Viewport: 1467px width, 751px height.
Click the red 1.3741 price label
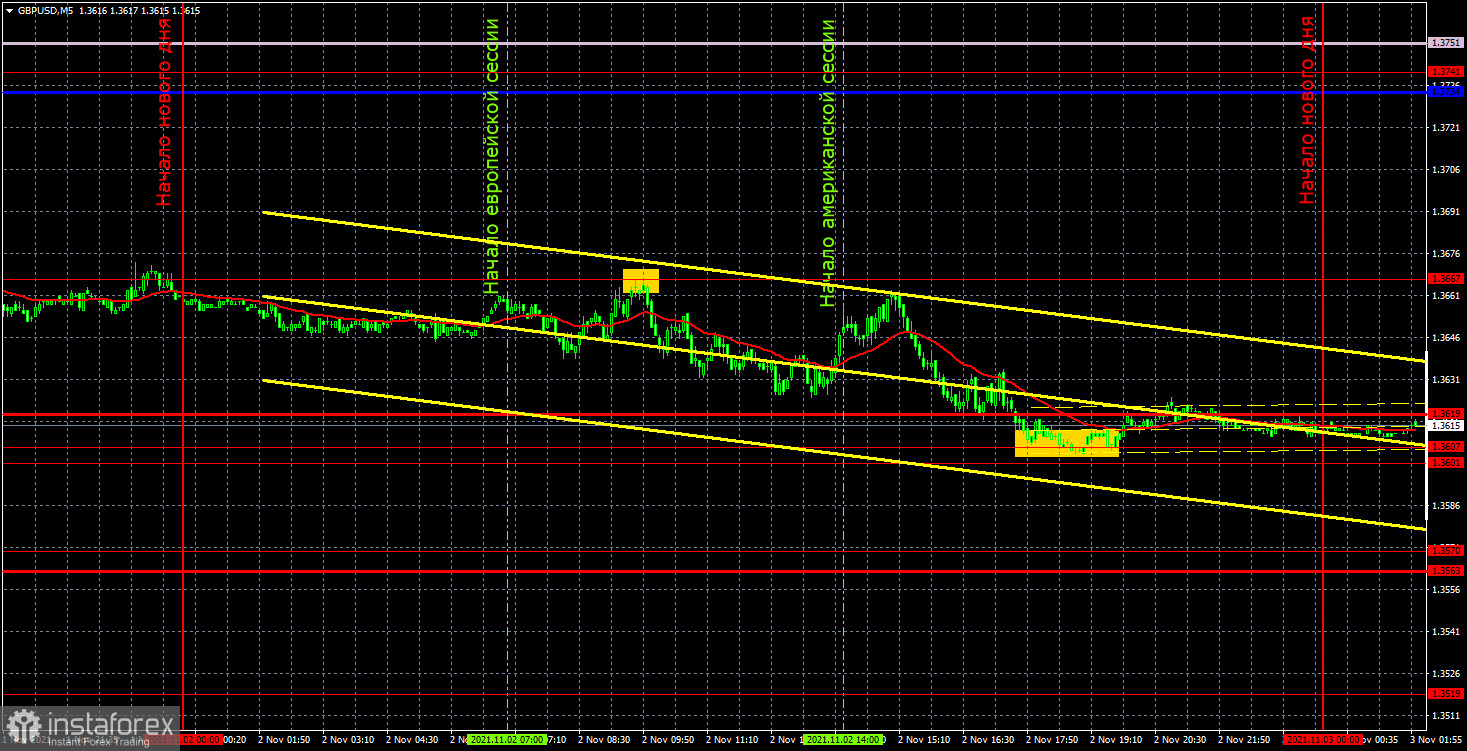pos(1446,72)
